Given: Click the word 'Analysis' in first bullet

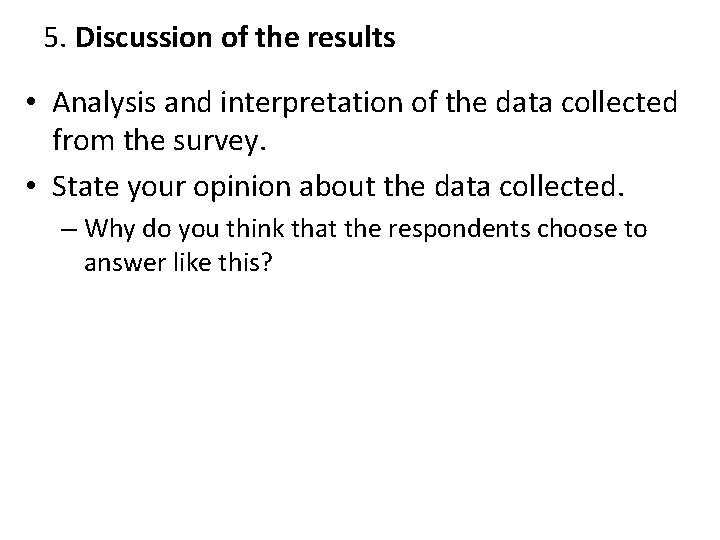Looking at the screenshot, I should [104, 103].
